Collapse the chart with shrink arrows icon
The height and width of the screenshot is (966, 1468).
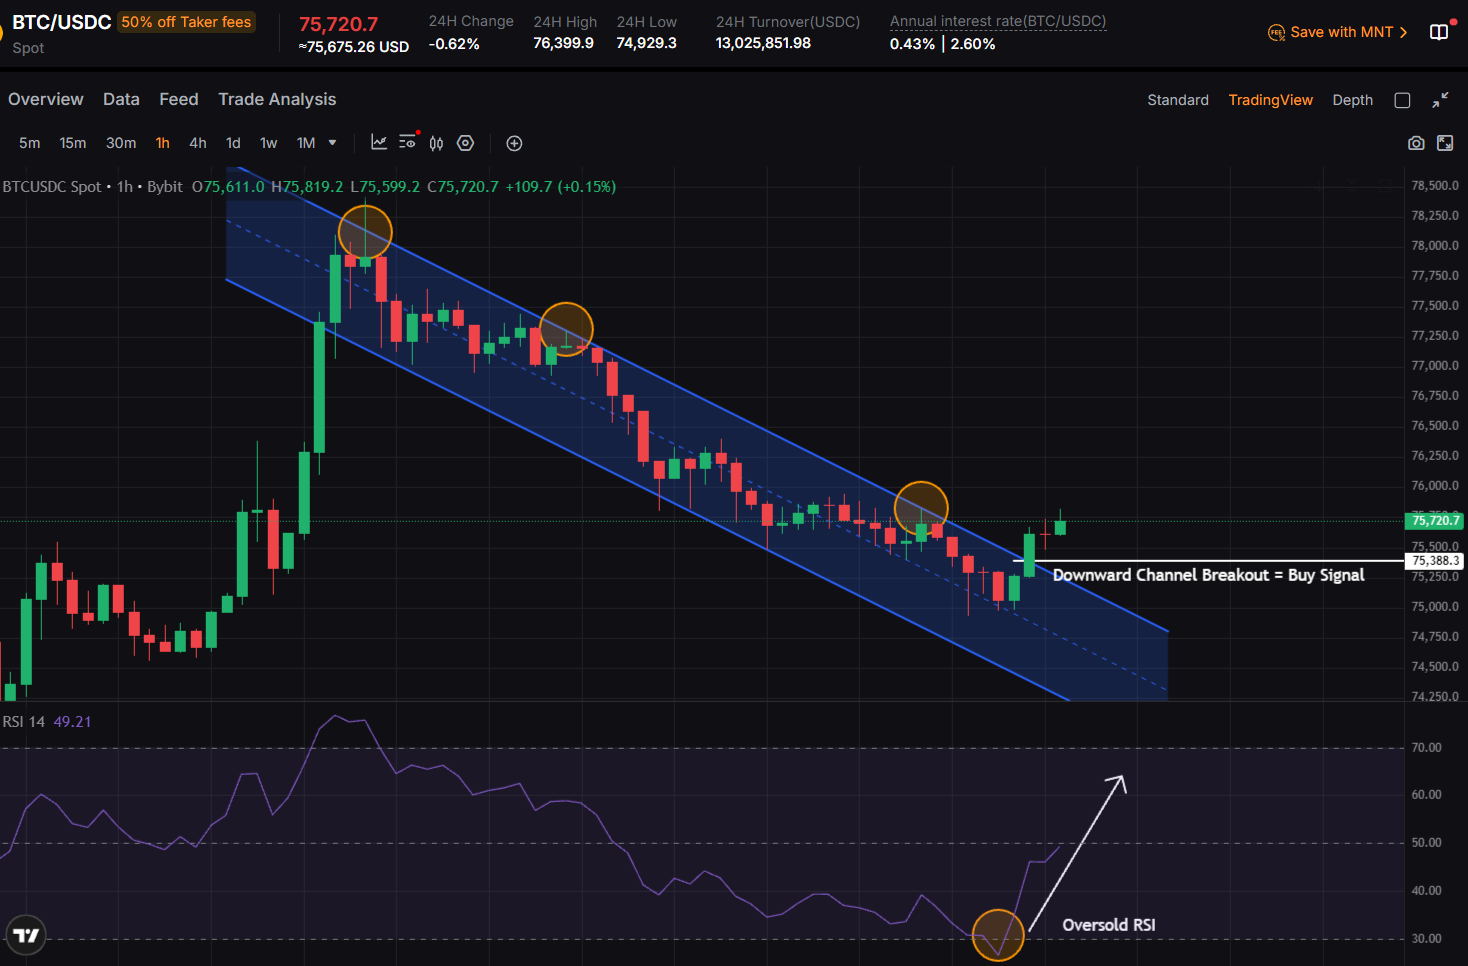click(1440, 100)
